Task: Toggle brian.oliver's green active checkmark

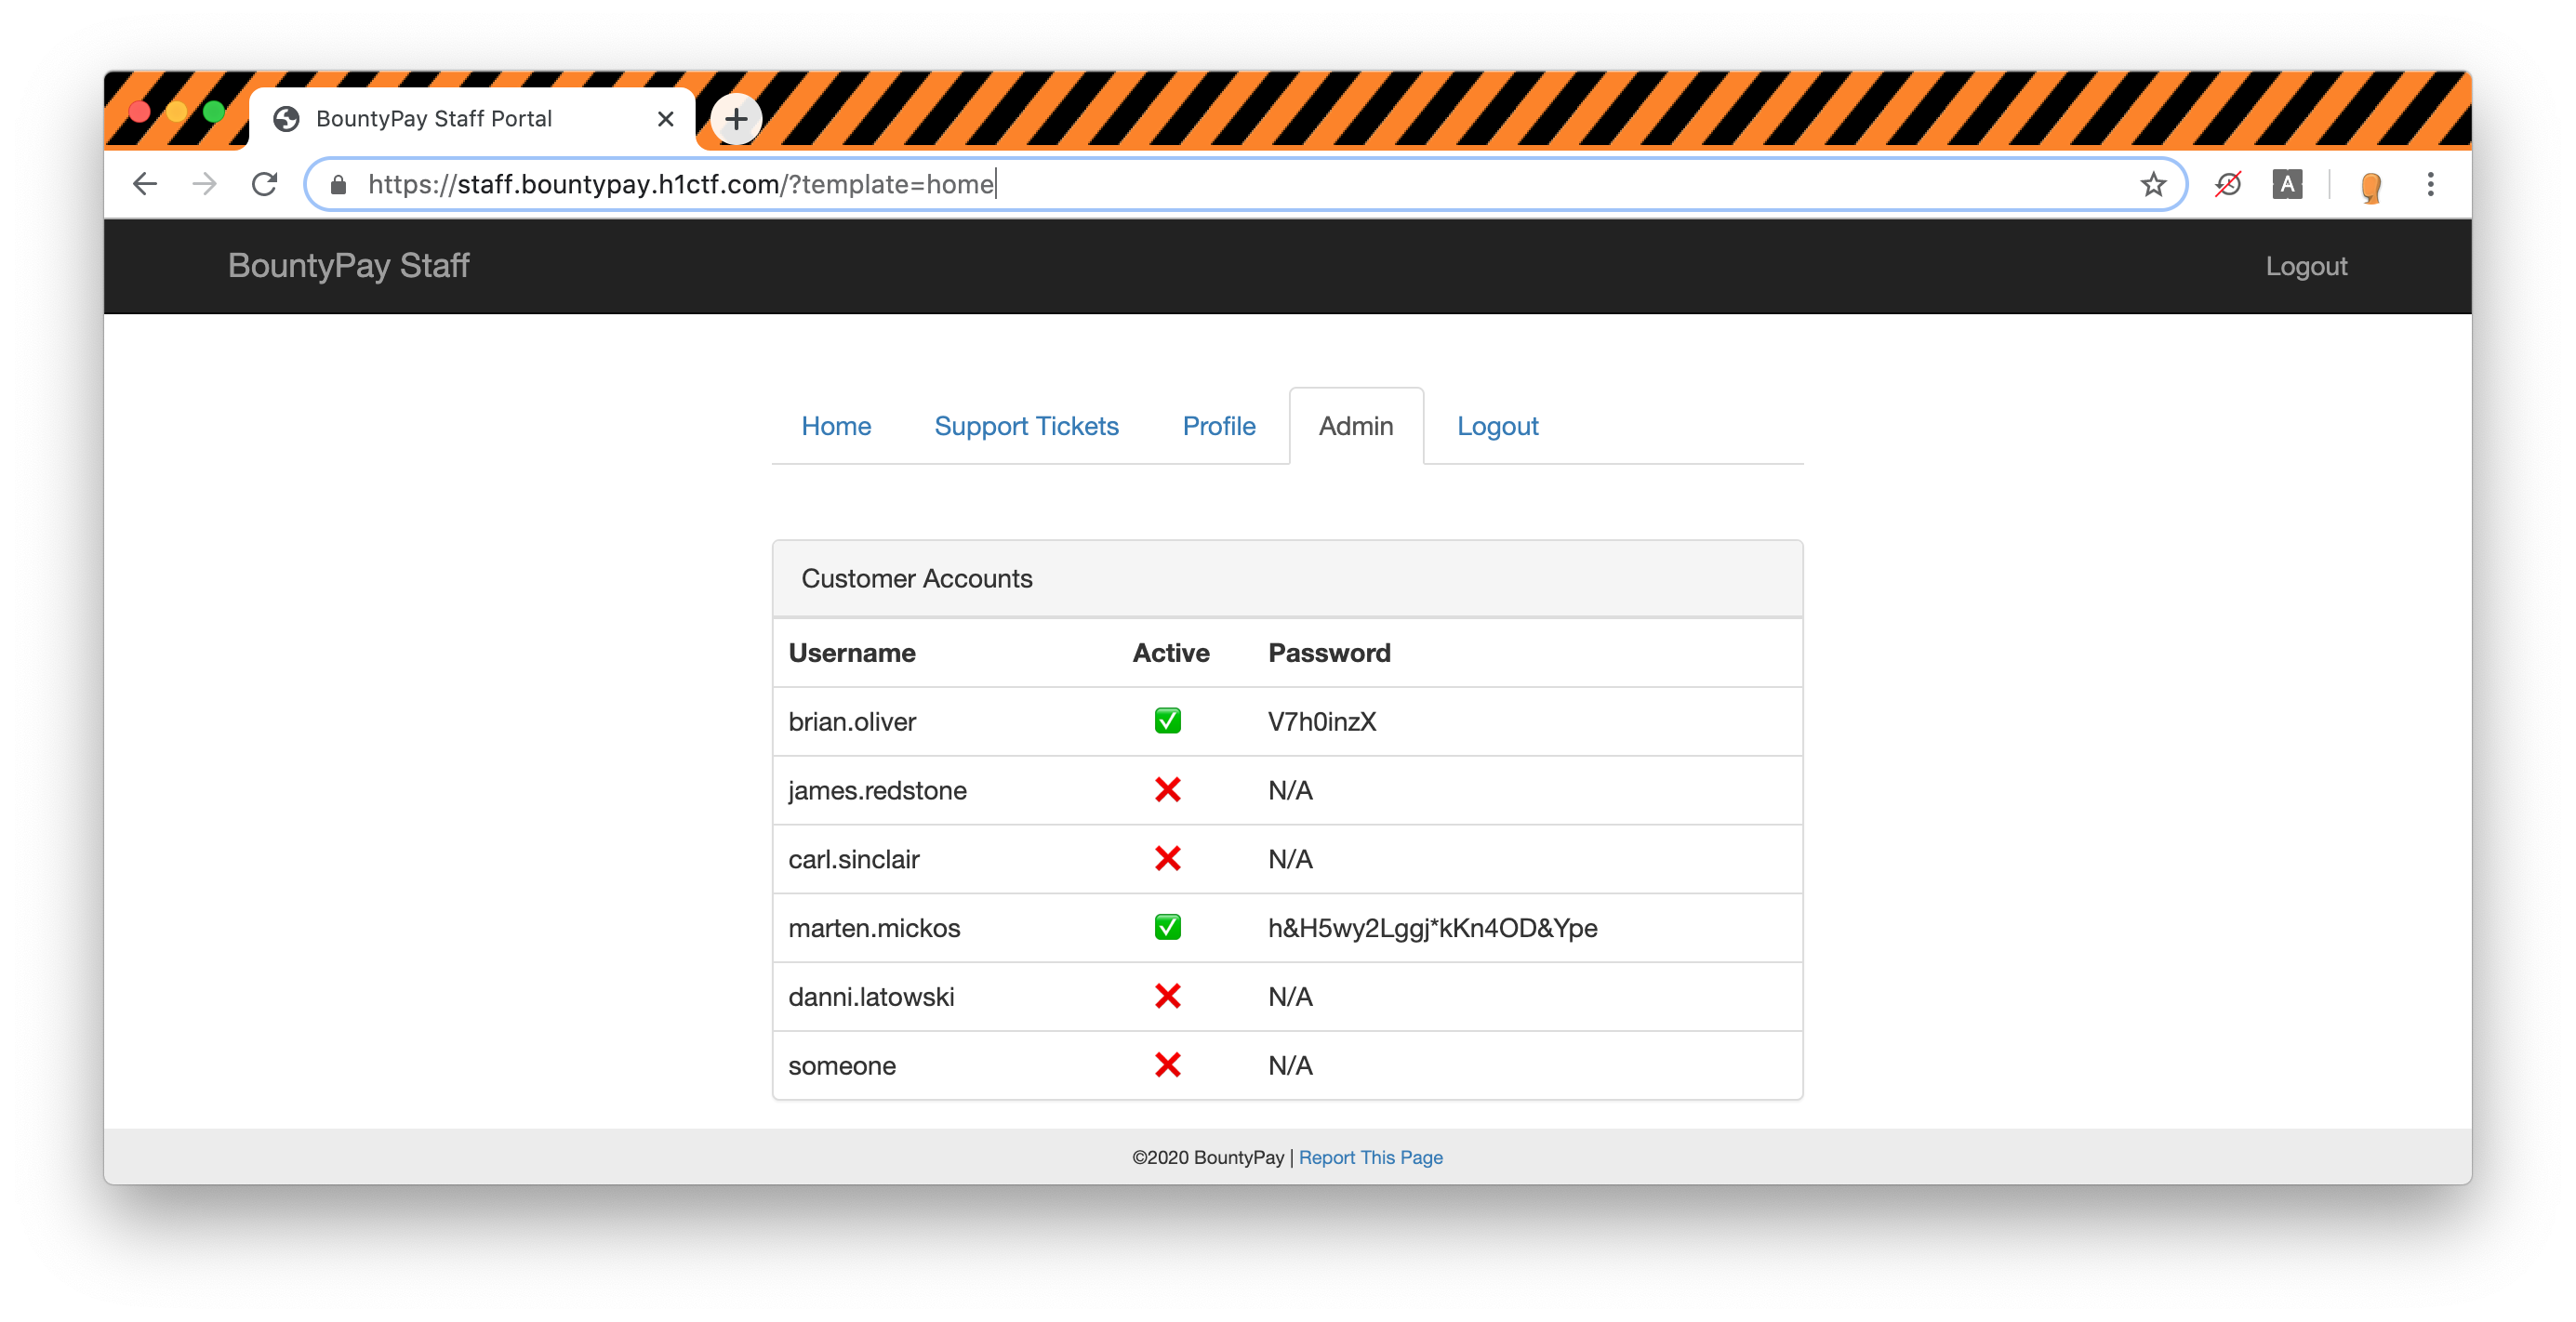Action: (1168, 721)
